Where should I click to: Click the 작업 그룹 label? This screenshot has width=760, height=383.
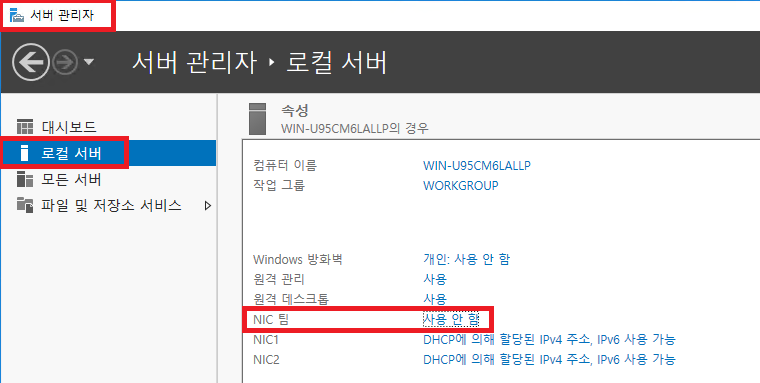click(x=279, y=186)
